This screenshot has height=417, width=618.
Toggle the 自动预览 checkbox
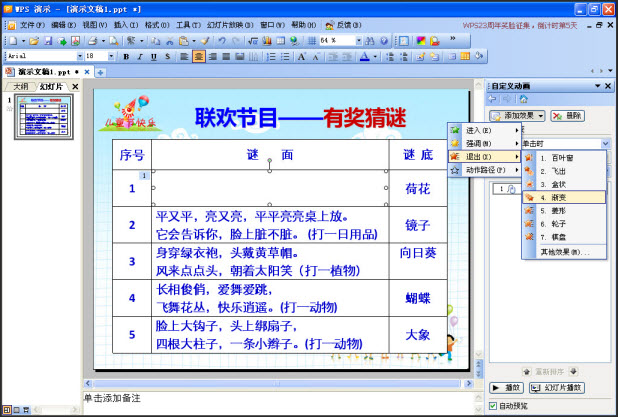pos(493,406)
